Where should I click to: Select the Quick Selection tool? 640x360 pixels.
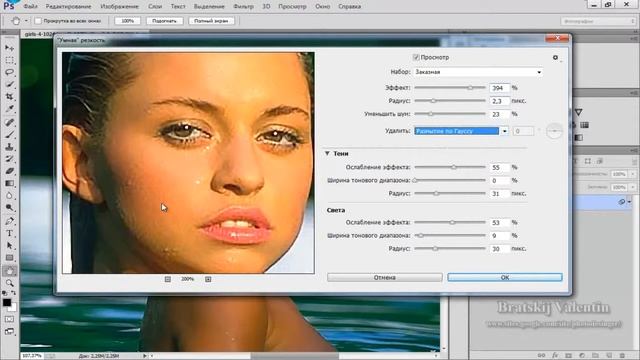[9, 84]
